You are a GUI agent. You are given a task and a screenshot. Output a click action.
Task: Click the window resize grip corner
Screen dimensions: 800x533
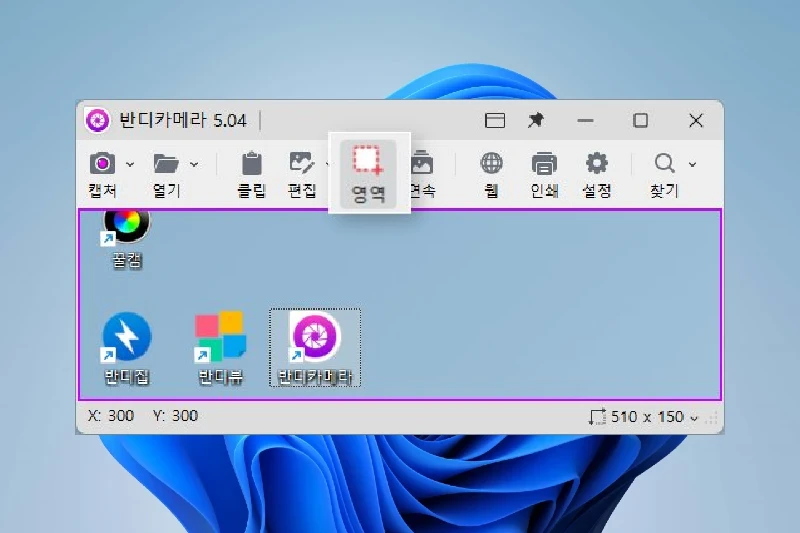tap(712, 419)
